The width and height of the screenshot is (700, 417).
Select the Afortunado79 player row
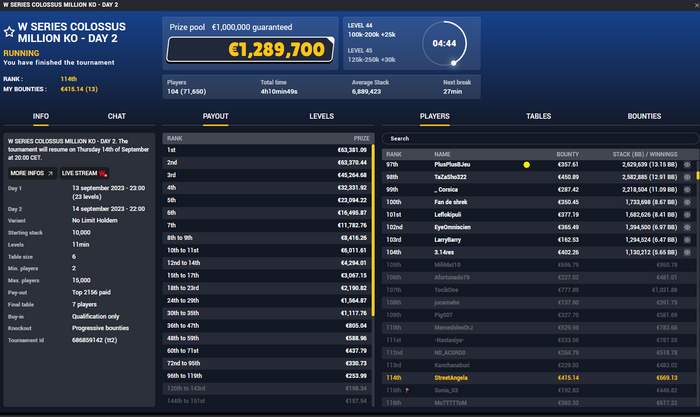point(537,277)
